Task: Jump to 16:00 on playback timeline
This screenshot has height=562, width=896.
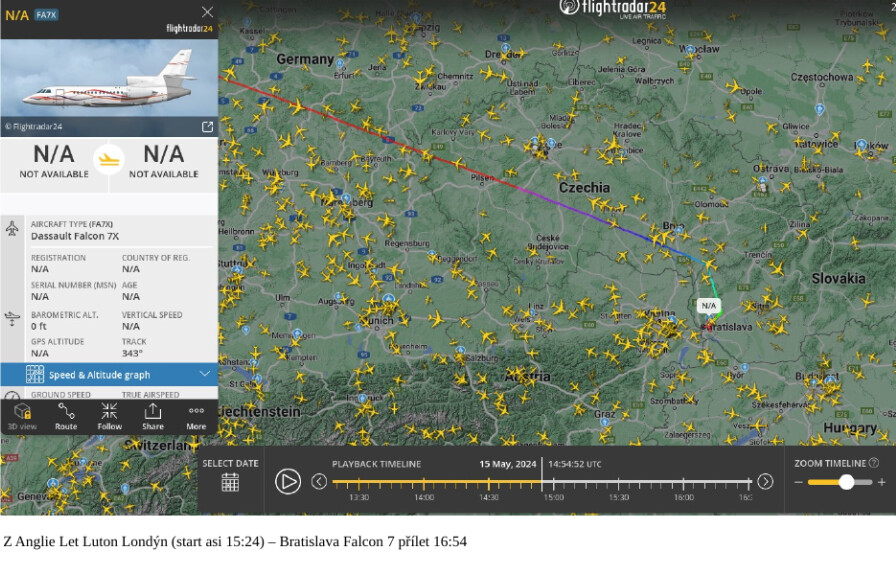Action: pos(685,484)
